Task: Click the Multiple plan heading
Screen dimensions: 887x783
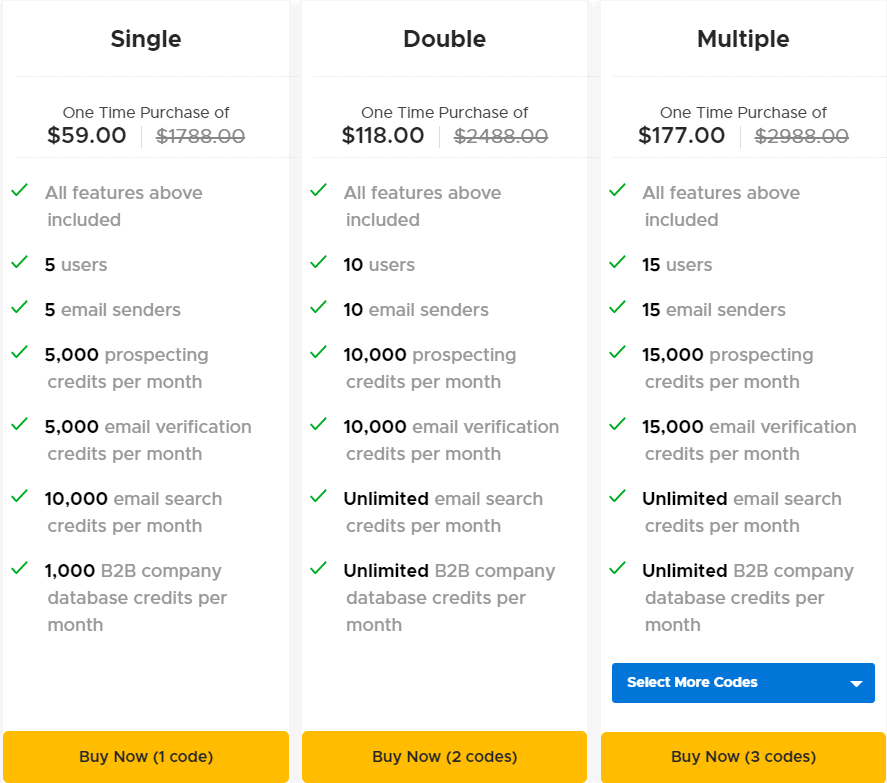Action: pos(743,39)
